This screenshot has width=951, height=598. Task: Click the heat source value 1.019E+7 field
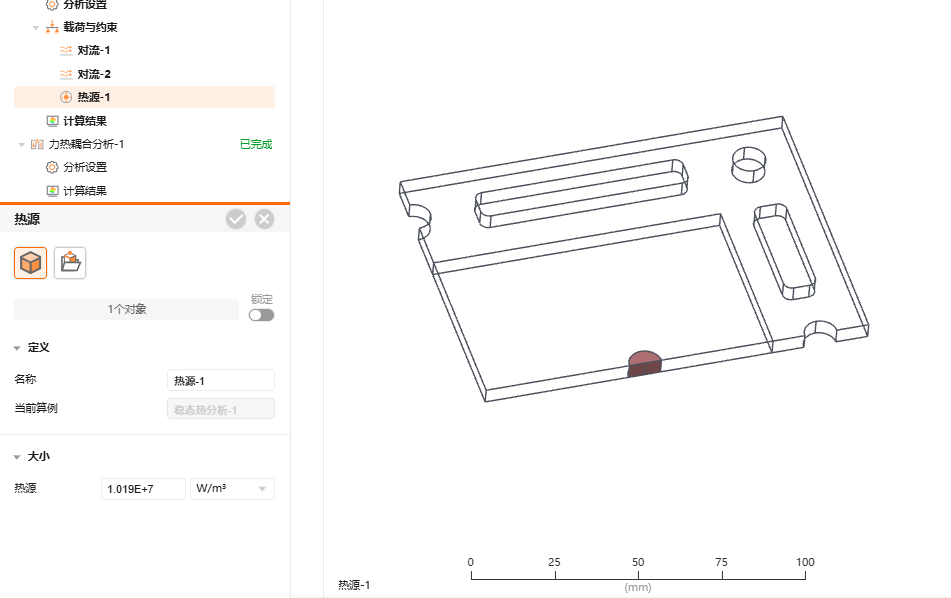(x=143, y=489)
